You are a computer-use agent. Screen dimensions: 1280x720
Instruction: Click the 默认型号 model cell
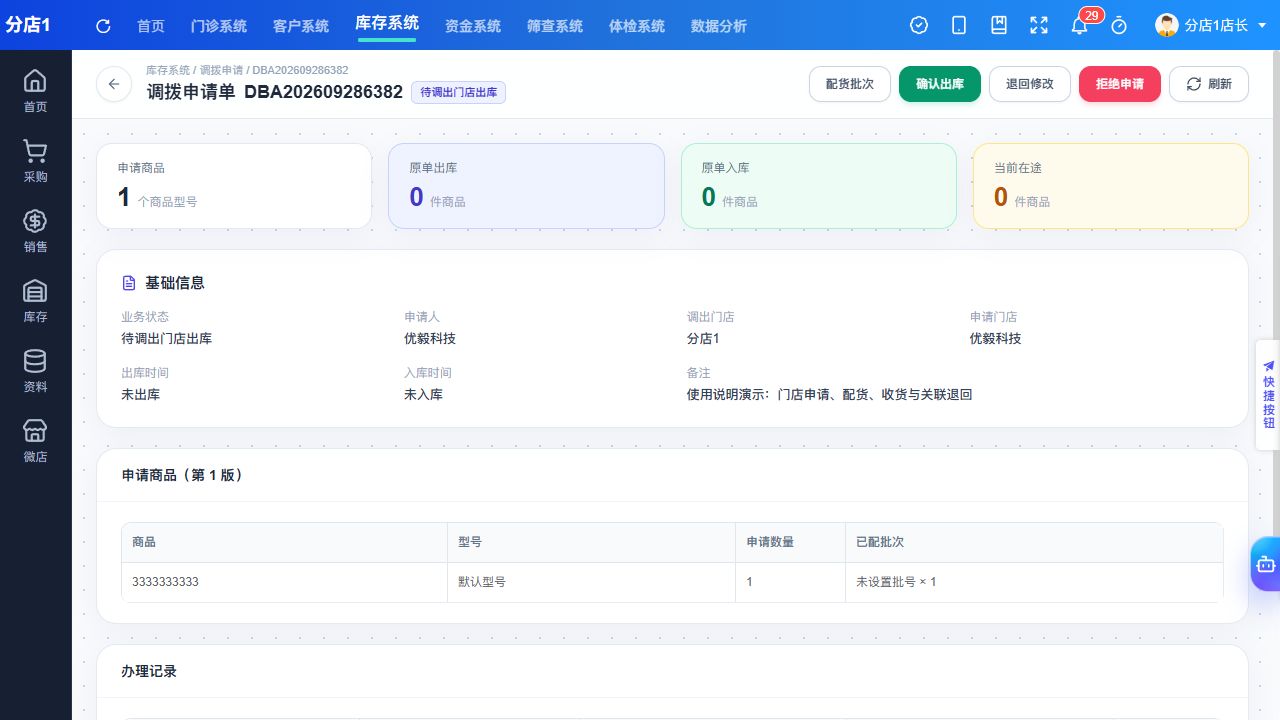pos(591,582)
